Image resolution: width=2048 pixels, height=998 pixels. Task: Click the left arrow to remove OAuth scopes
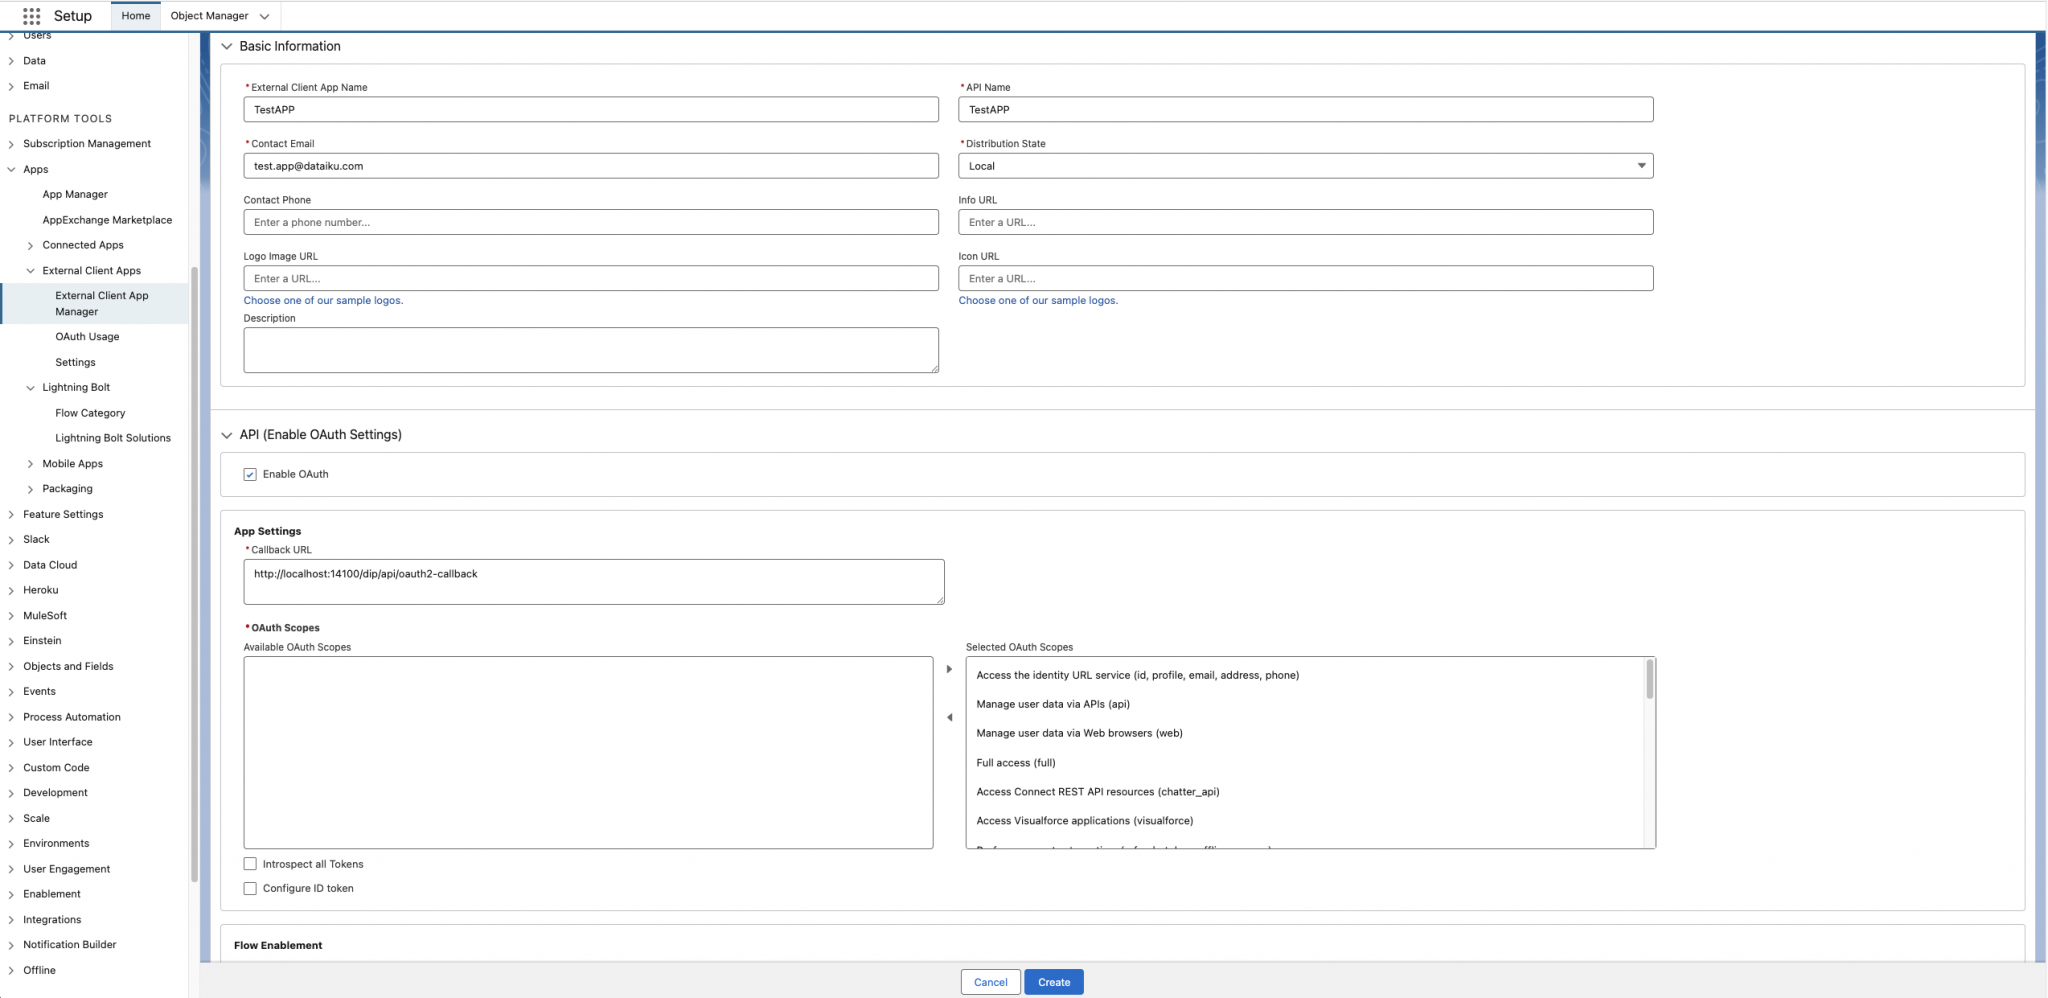click(949, 718)
